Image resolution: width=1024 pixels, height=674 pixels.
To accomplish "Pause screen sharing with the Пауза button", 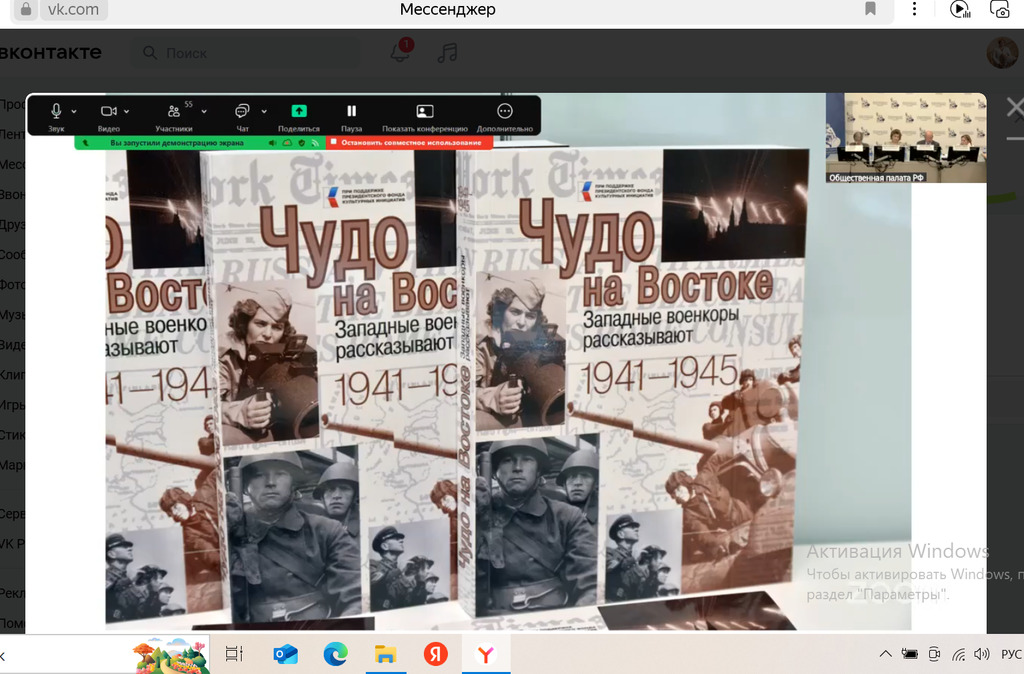I will point(351,112).
